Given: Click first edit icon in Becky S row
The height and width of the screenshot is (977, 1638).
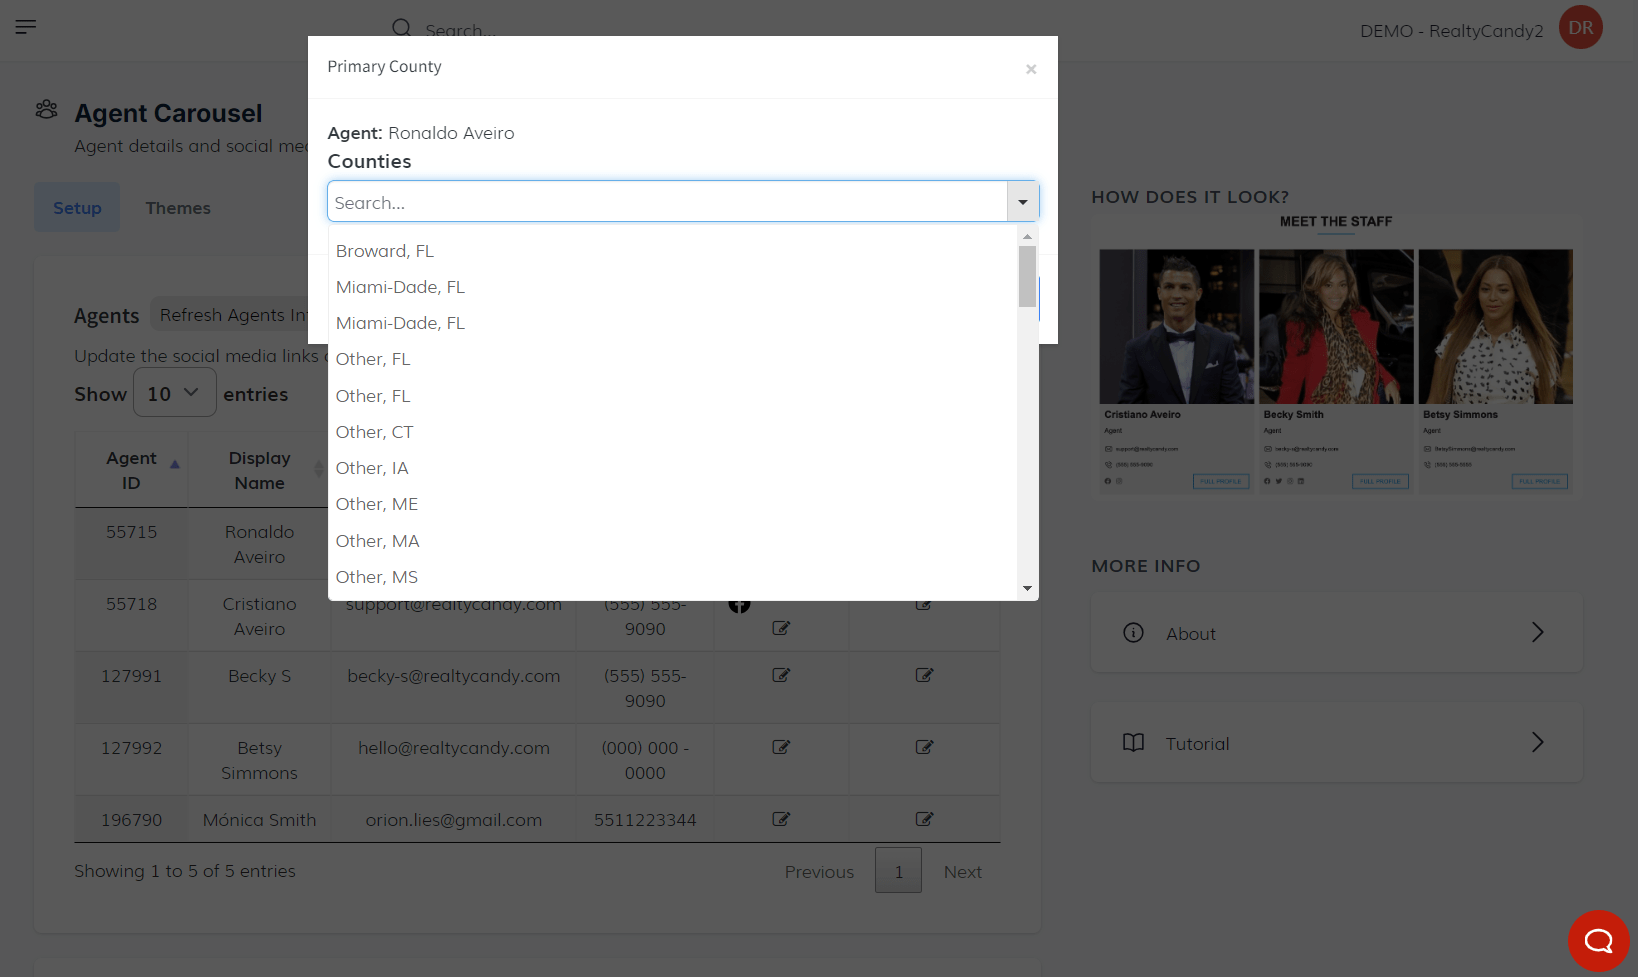Looking at the screenshot, I should pos(781,675).
